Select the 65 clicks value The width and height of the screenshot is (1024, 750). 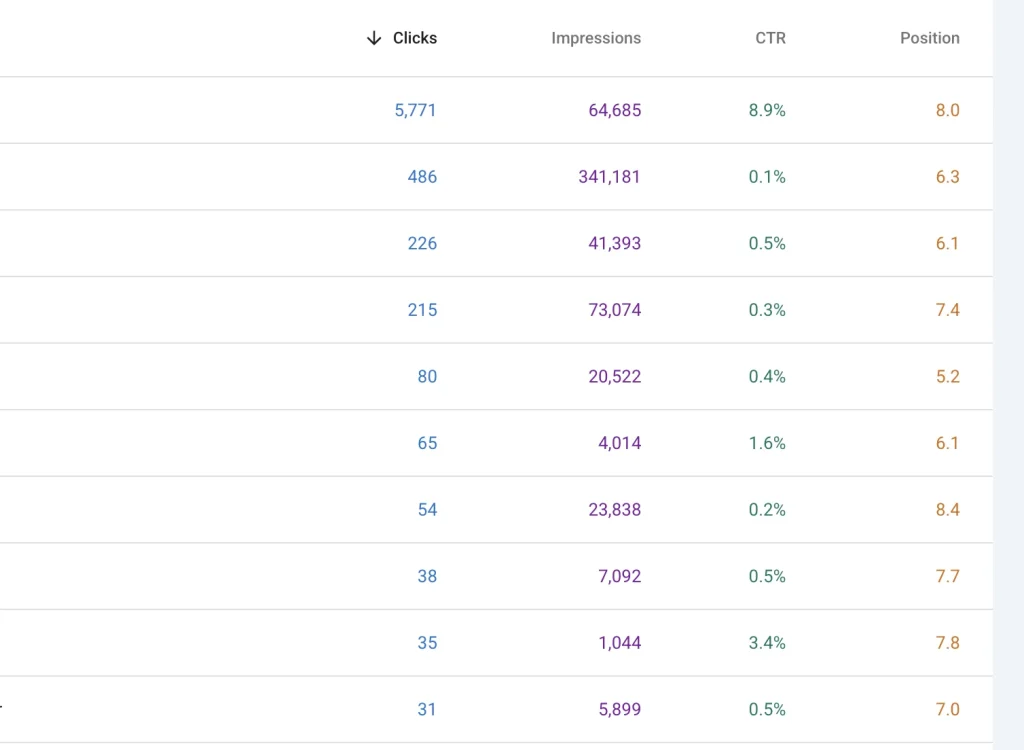point(427,443)
